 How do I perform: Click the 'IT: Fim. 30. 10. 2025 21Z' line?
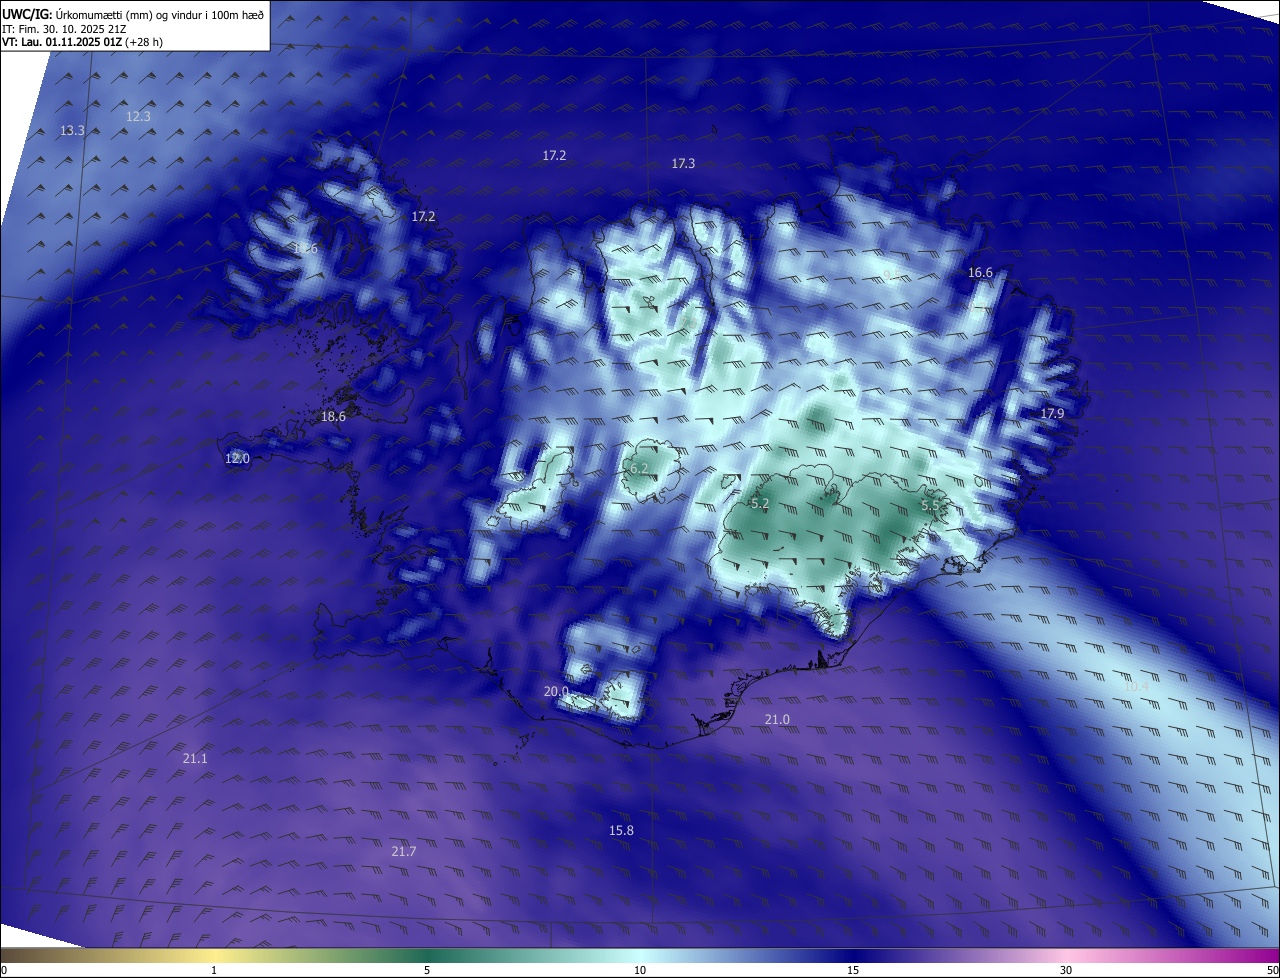point(66,28)
